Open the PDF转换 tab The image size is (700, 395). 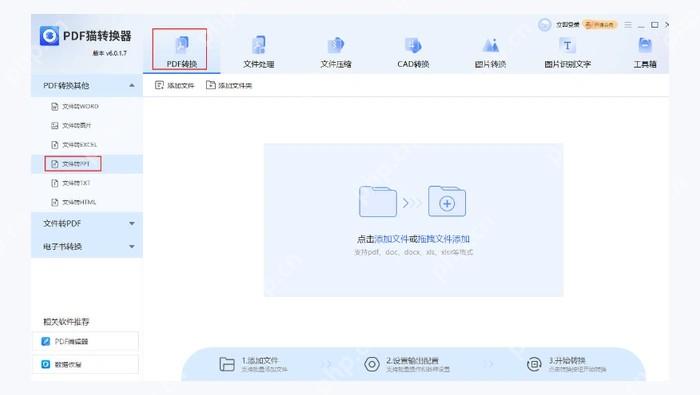point(181,50)
